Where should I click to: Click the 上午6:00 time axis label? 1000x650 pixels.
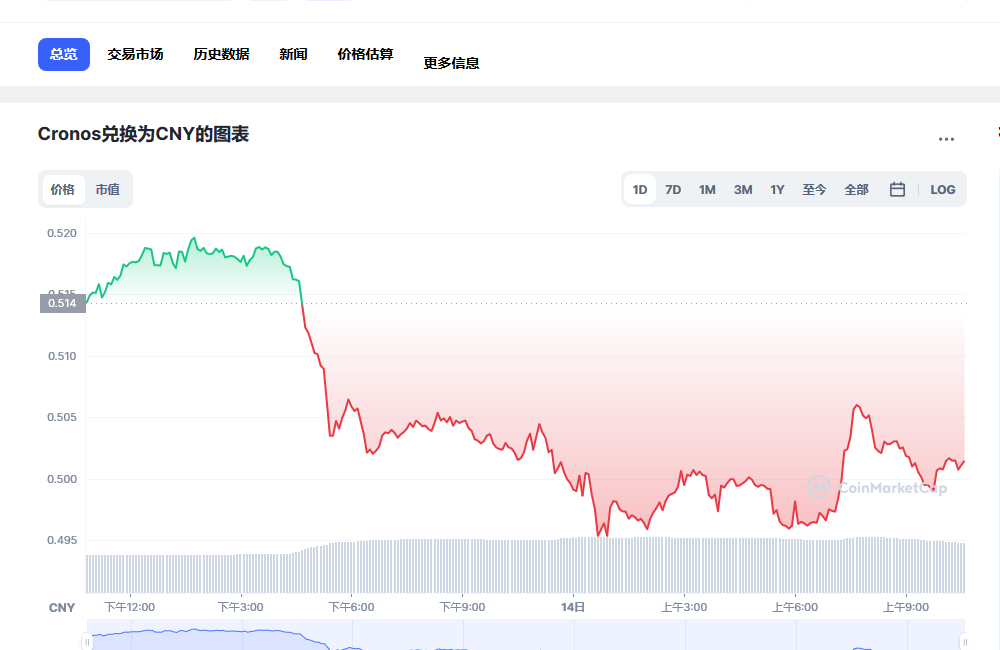(x=795, y=607)
